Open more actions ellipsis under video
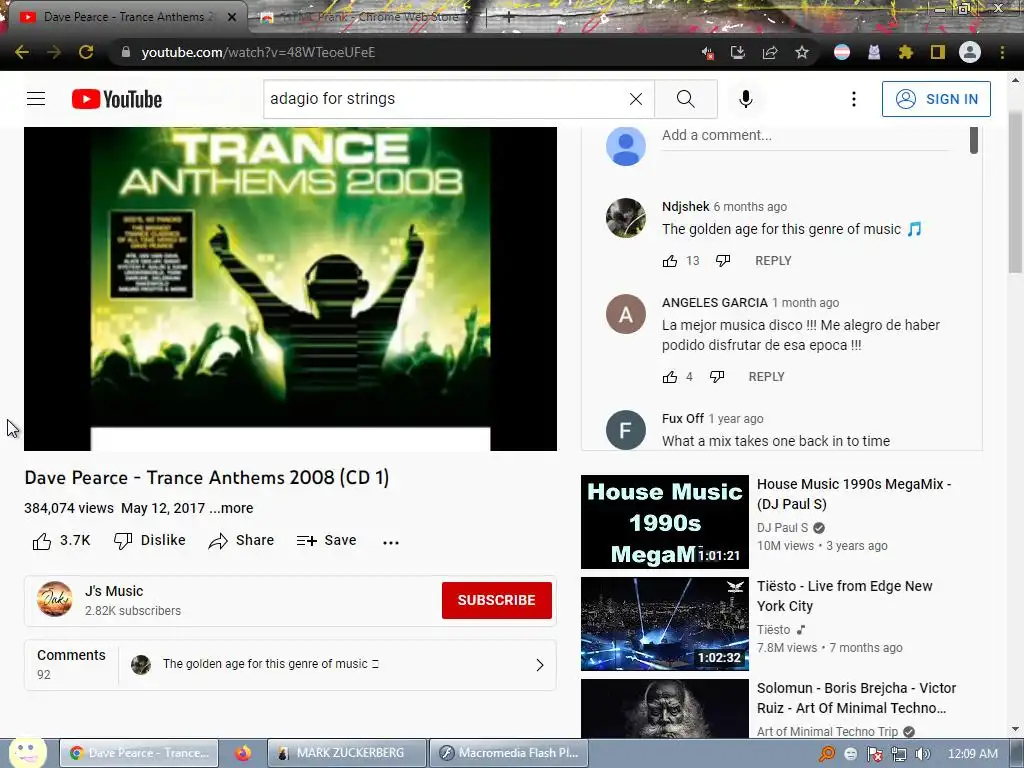 tap(391, 542)
